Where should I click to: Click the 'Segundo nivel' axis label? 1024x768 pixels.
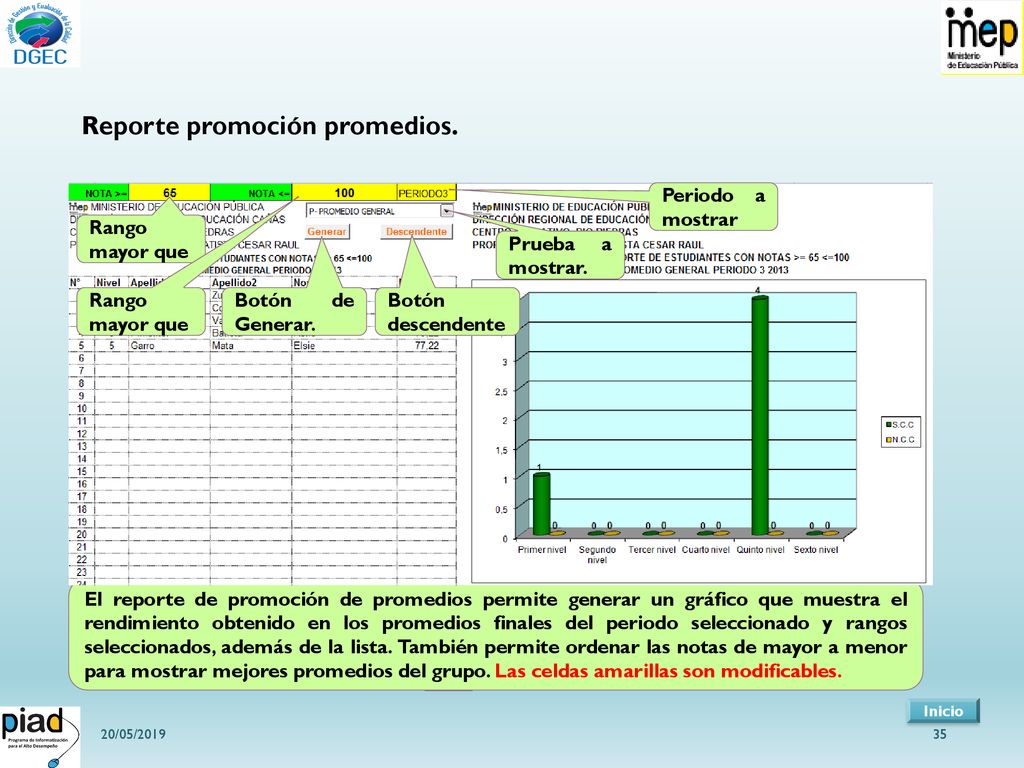pos(597,555)
